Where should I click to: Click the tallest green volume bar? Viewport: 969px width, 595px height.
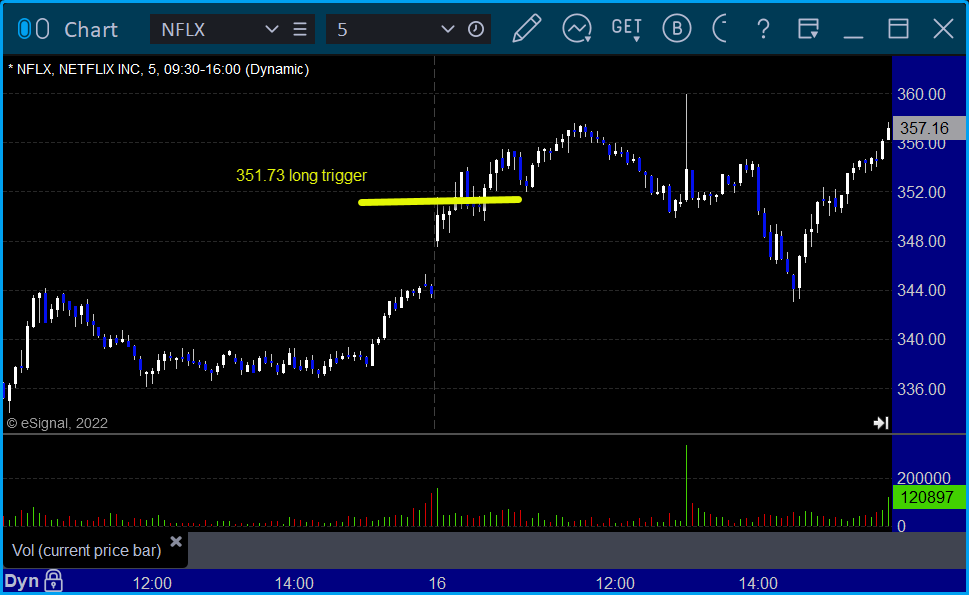coord(686,486)
